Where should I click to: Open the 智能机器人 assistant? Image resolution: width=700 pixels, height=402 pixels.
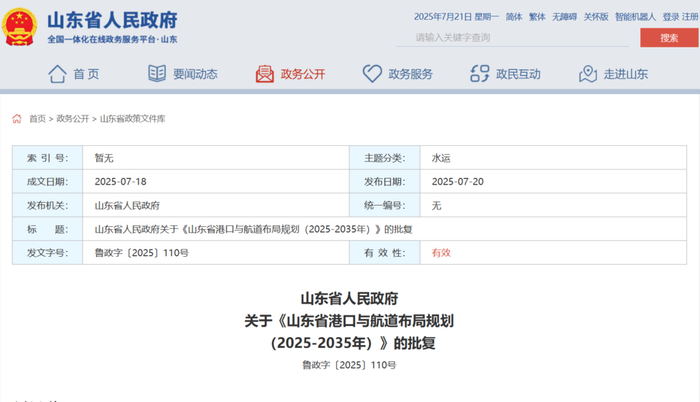point(635,17)
